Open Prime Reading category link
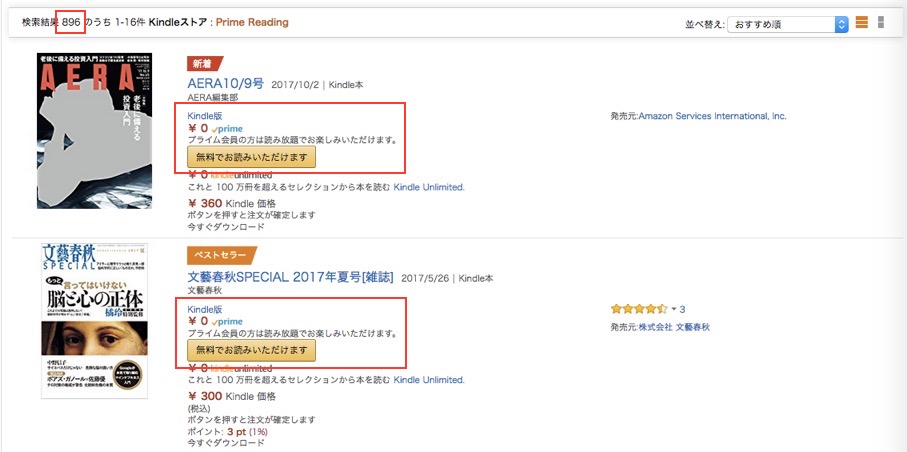The width and height of the screenshot is (907, 452). click(252, 23)
